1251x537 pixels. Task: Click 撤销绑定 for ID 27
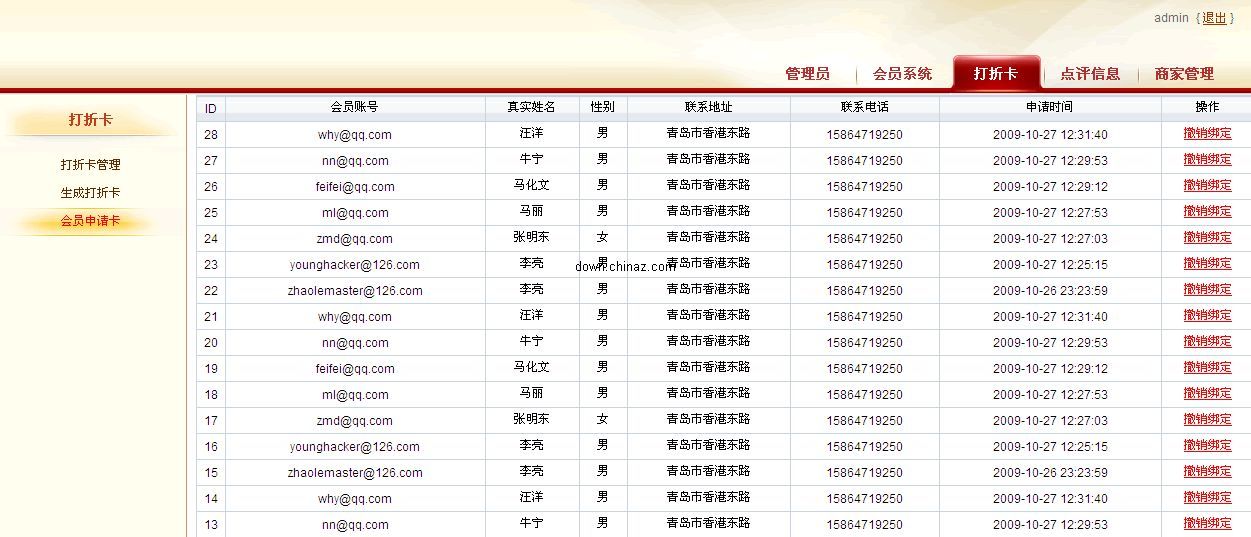click(1207, 159)
